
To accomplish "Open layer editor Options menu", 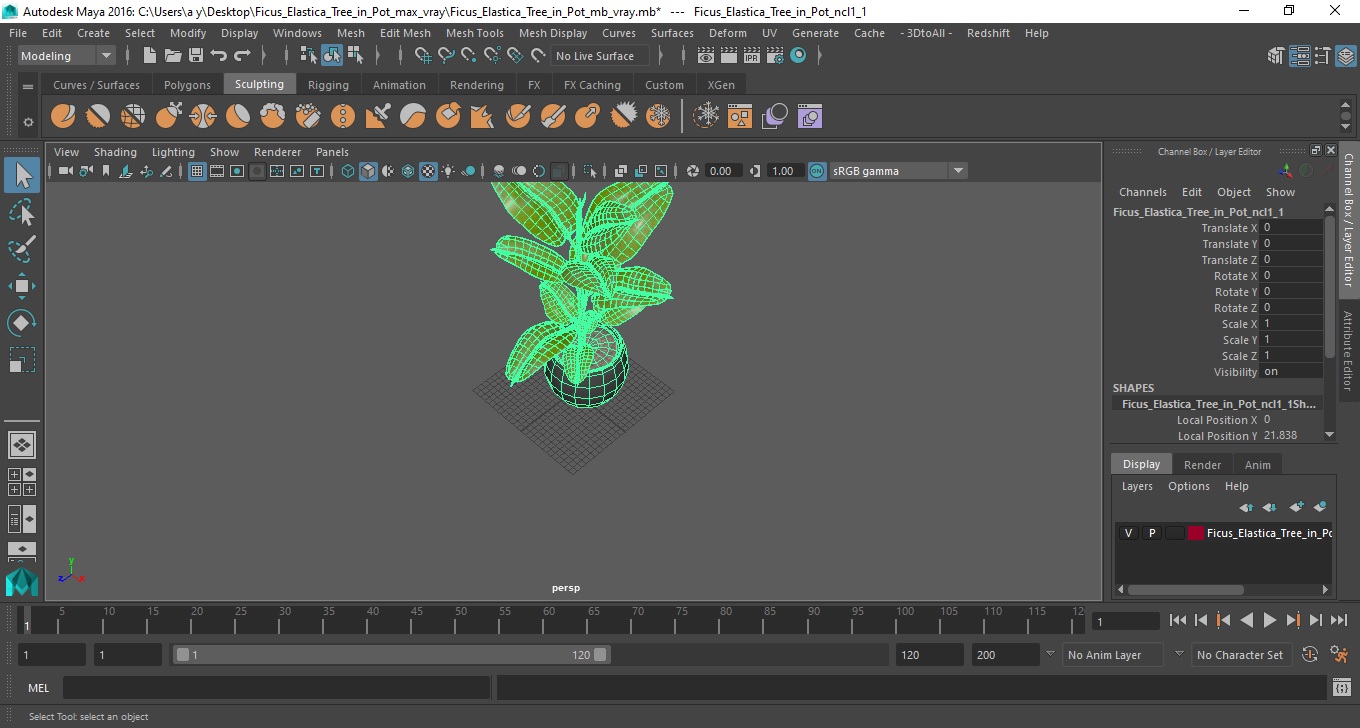I will 1188,486.
